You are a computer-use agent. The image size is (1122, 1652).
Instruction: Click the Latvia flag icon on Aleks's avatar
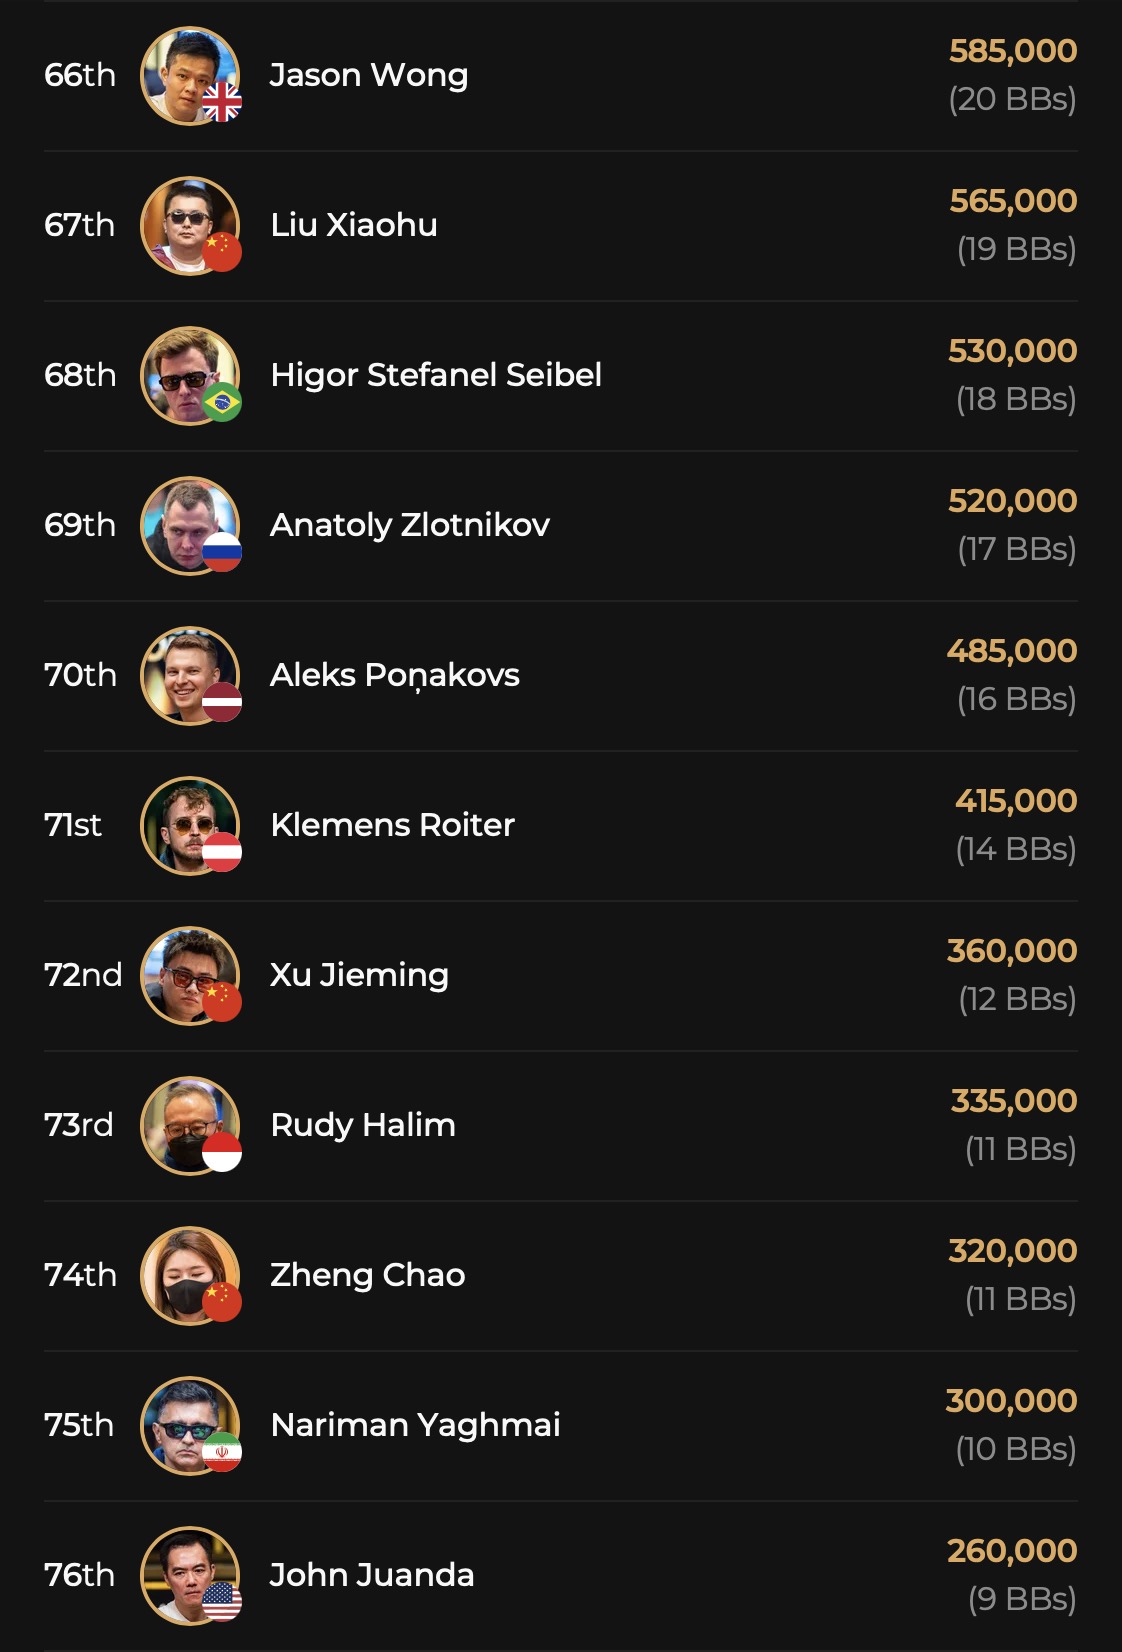222,702
